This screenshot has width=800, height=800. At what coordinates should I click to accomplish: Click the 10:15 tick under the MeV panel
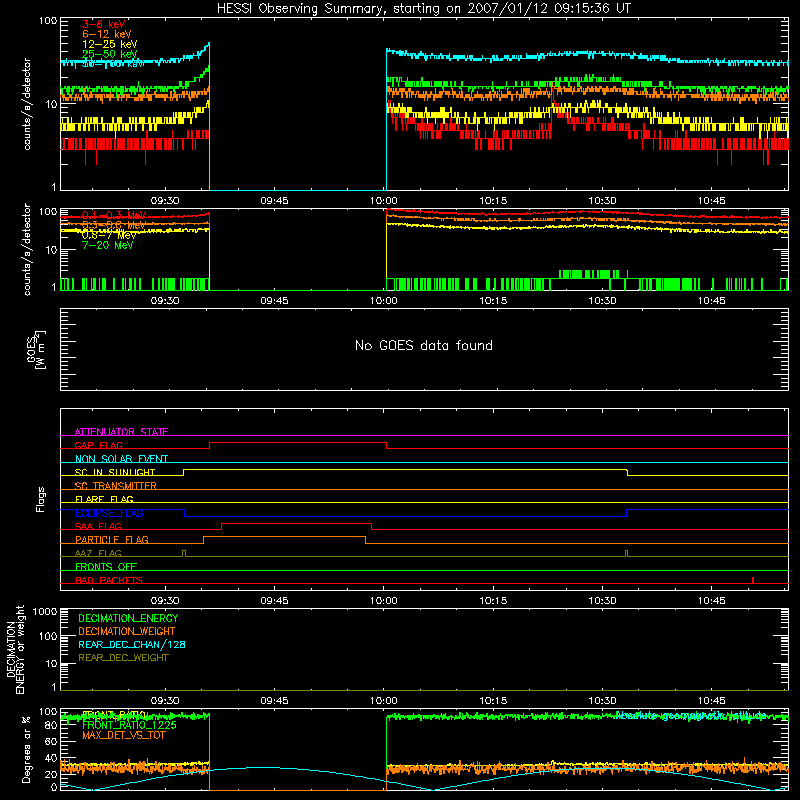coord(493,301)
